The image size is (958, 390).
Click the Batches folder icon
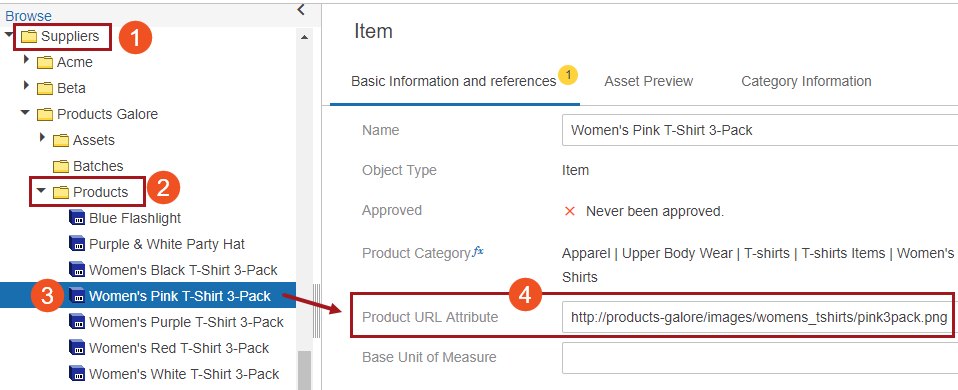pyautogui.click(x=60, y=166)
